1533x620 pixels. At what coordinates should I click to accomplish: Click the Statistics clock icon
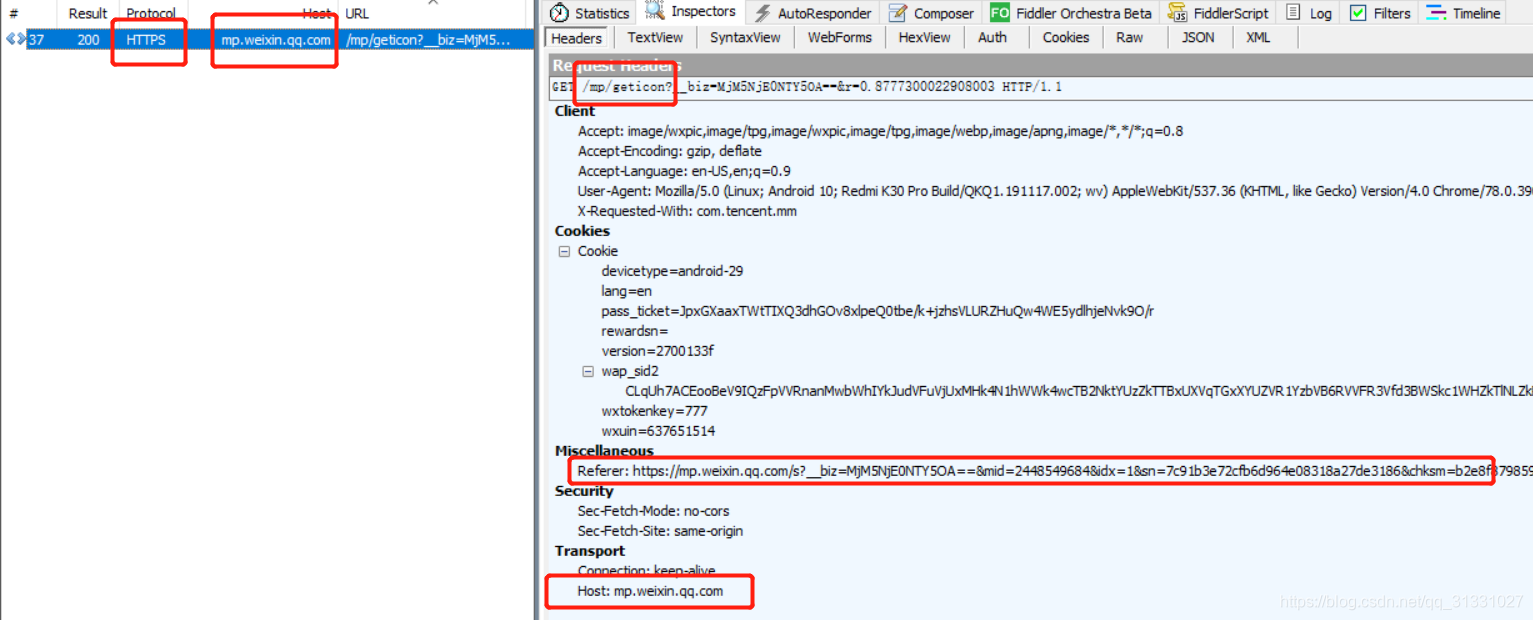coord(559,13)
